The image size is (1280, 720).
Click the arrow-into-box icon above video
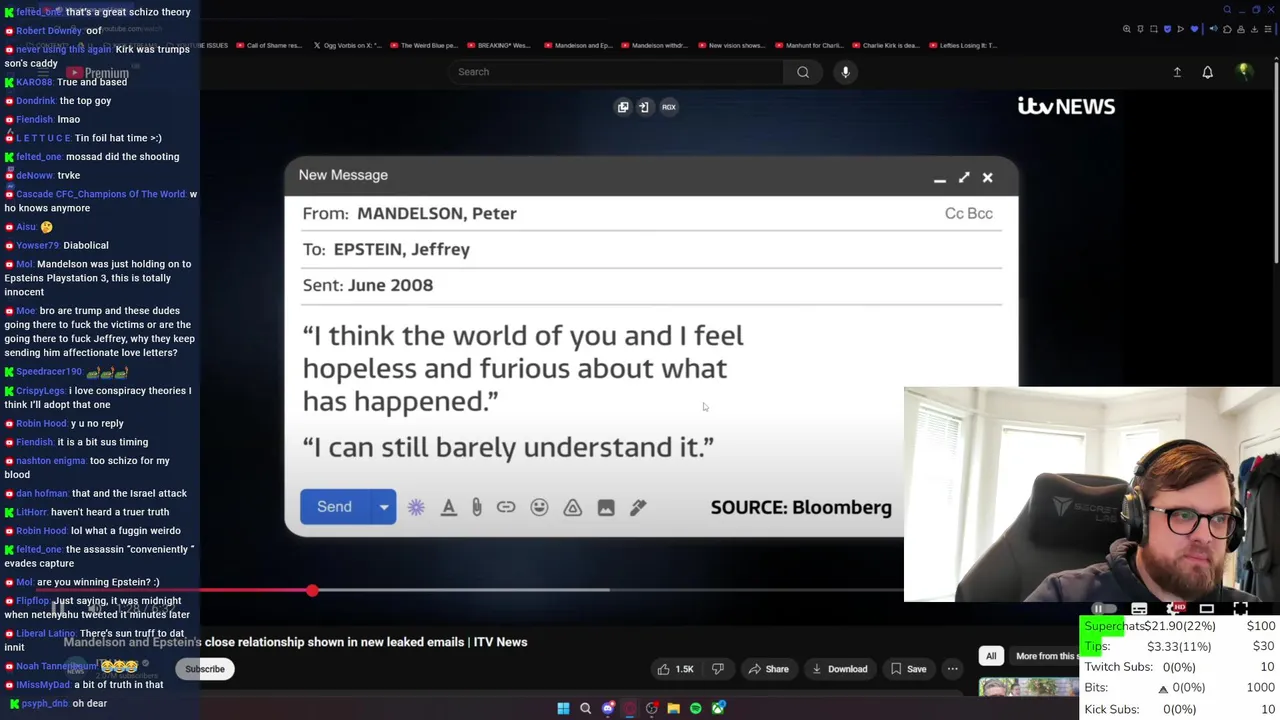pyautogui.click(x=644, y=107)
